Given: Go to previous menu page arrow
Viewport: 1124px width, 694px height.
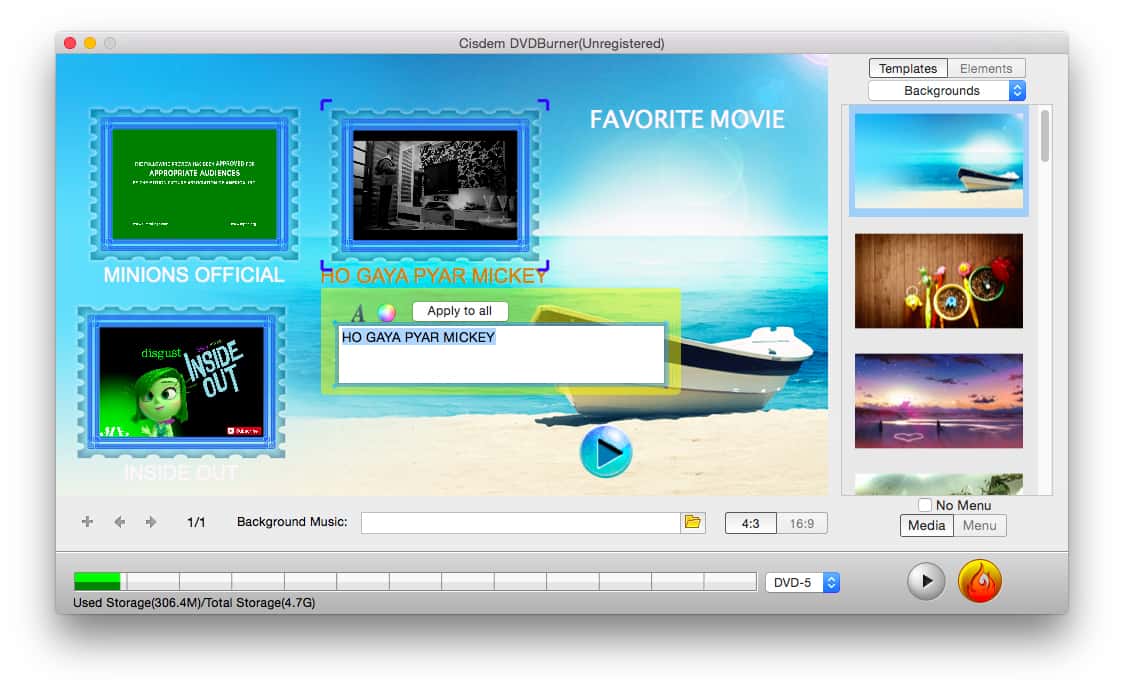Looking at the screenshot, I should pyautogui.click(x=120, y=522).
